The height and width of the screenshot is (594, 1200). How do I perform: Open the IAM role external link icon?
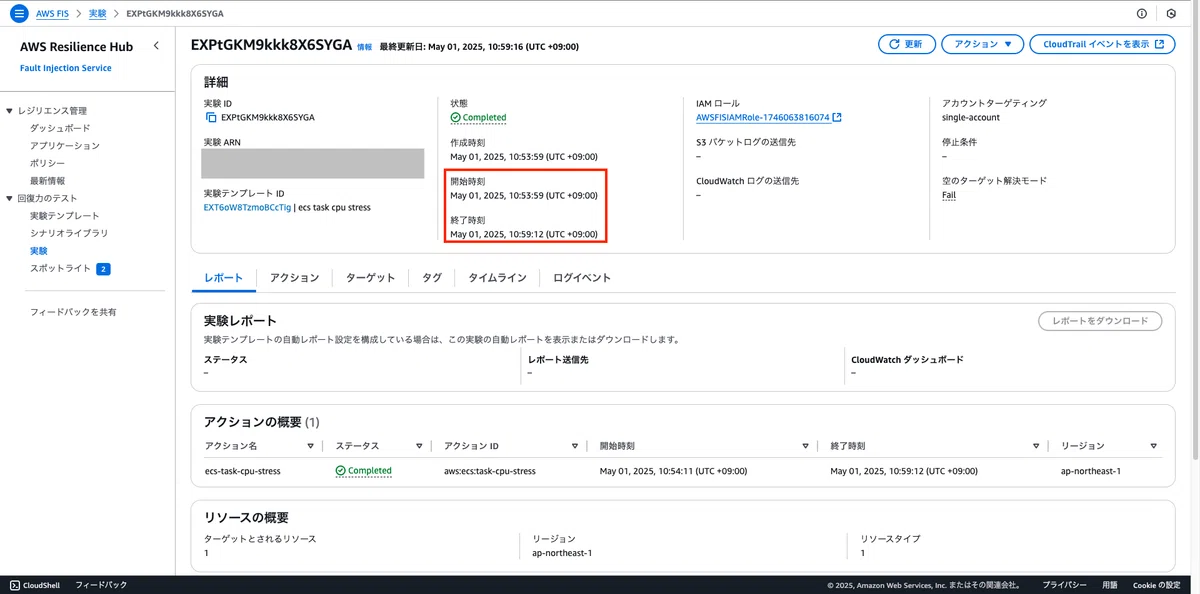[x=837, y=117]
